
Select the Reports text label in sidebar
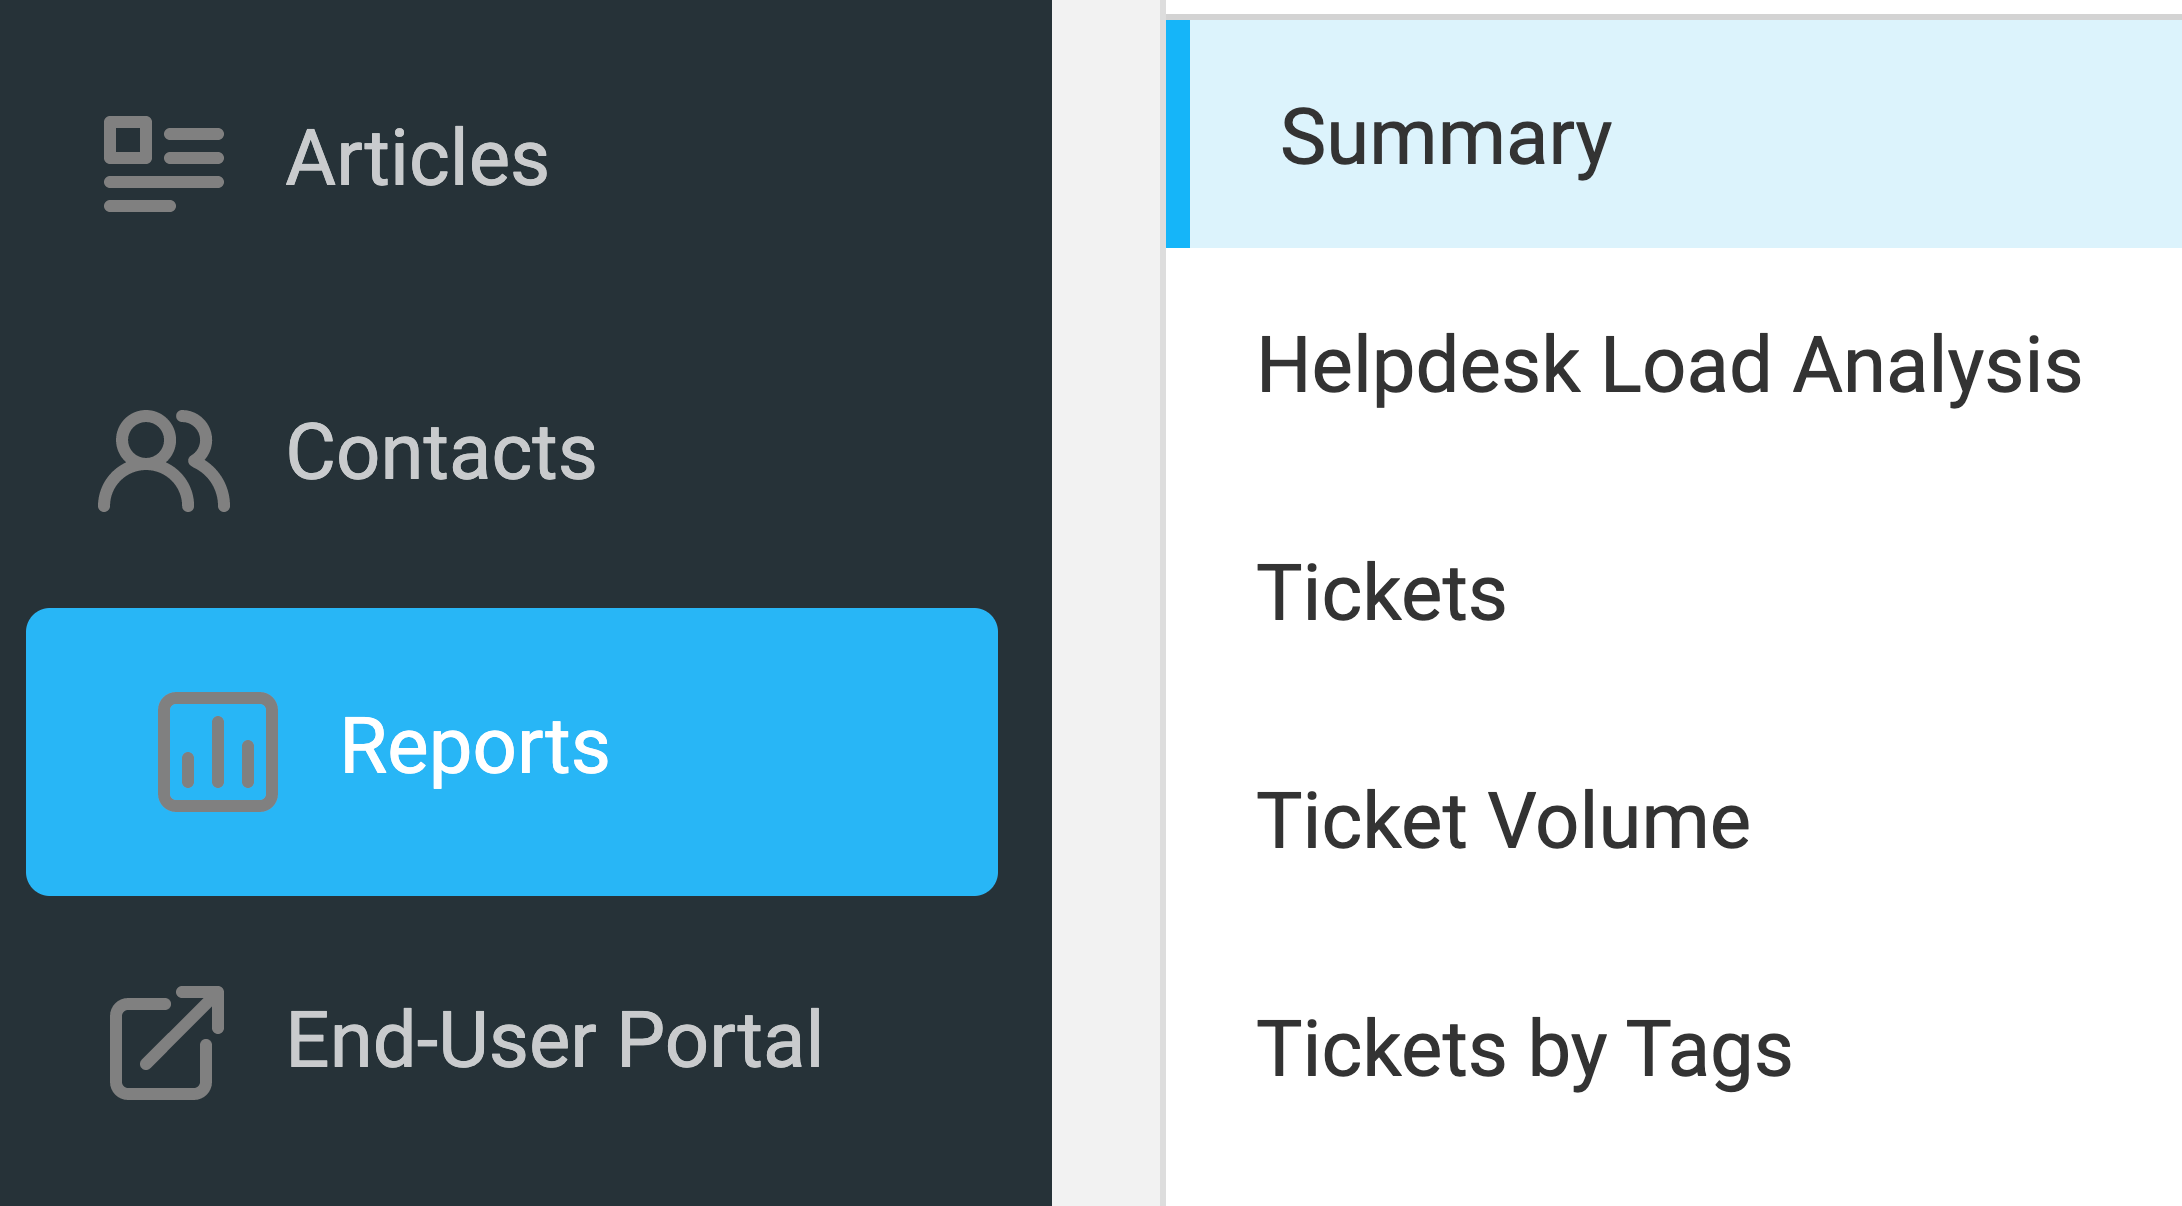pyautogui.click(x=474, y=747)
